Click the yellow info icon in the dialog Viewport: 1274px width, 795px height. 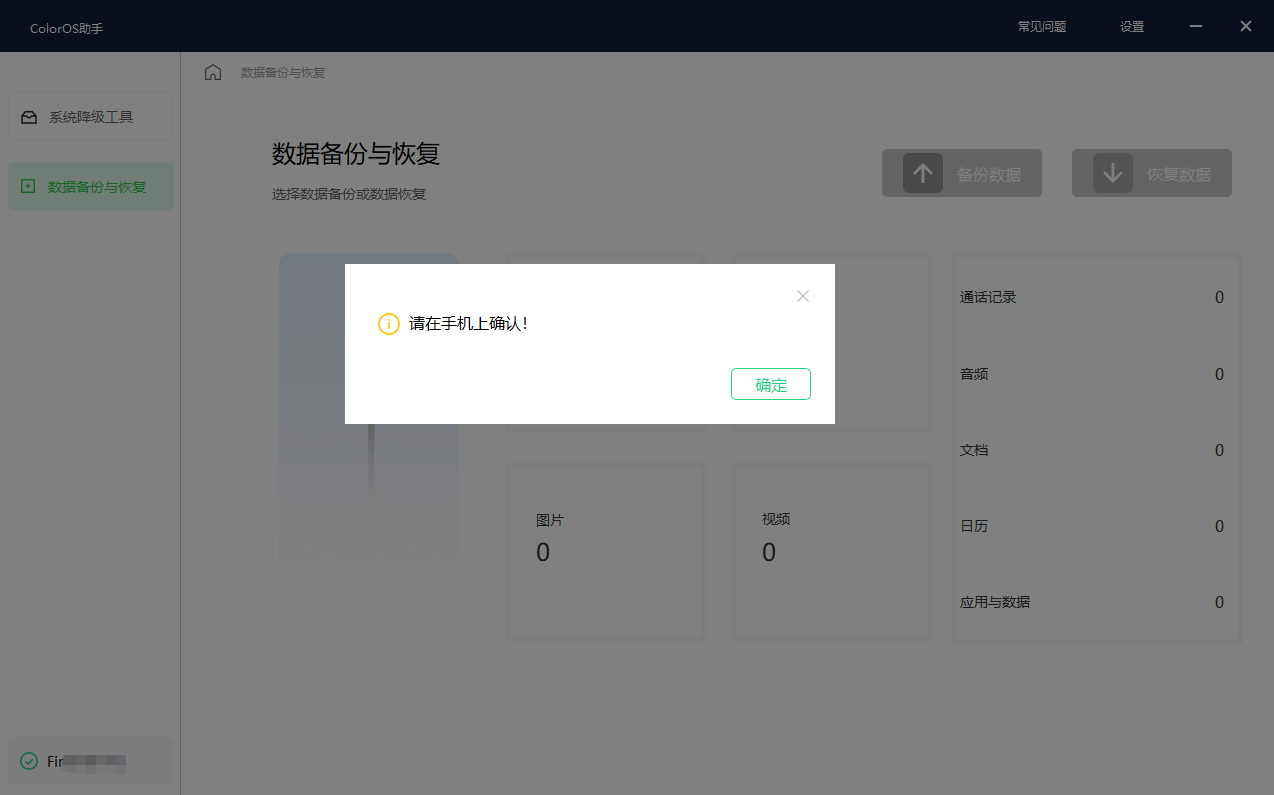389,324
